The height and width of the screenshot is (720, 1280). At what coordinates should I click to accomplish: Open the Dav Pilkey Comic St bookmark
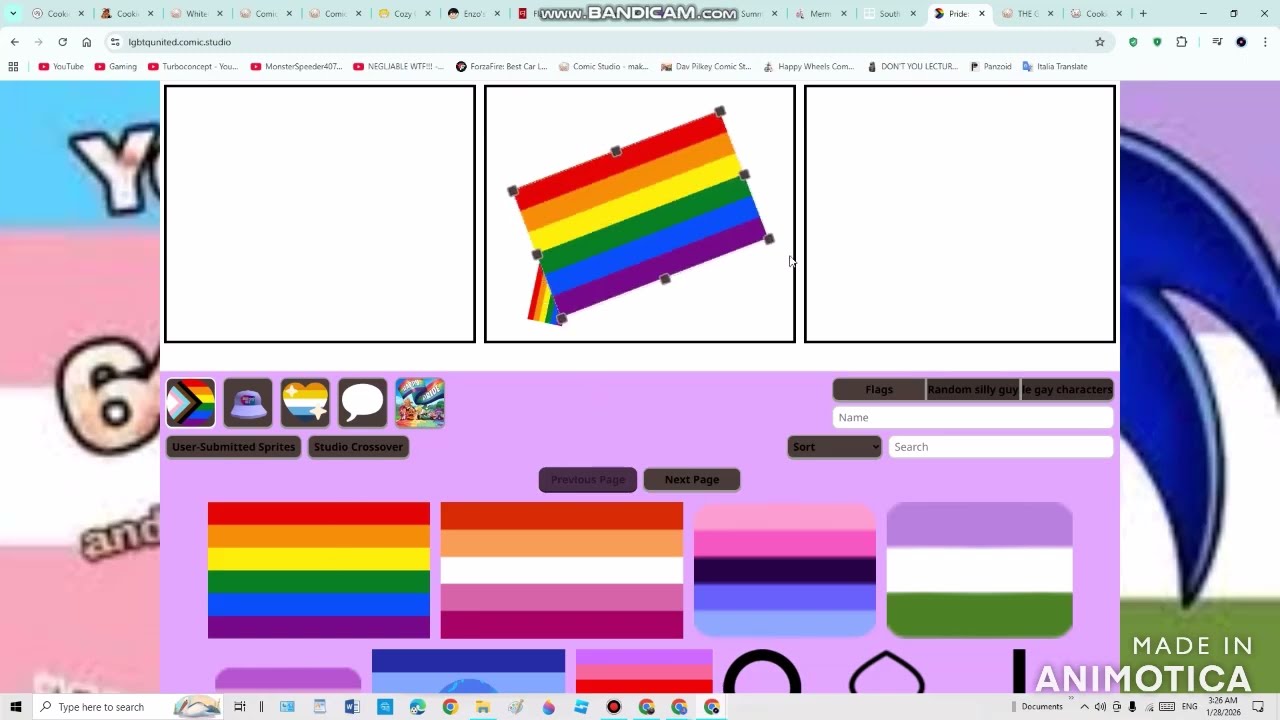click(x=706, y=66)
